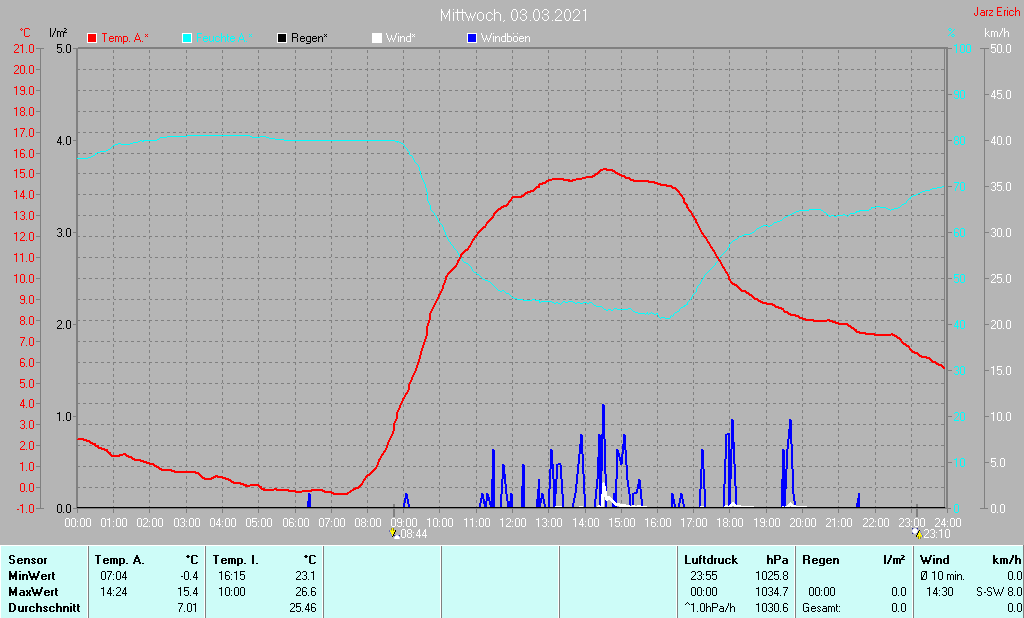Select the Windböen legend label

click(x=505, y=38)
